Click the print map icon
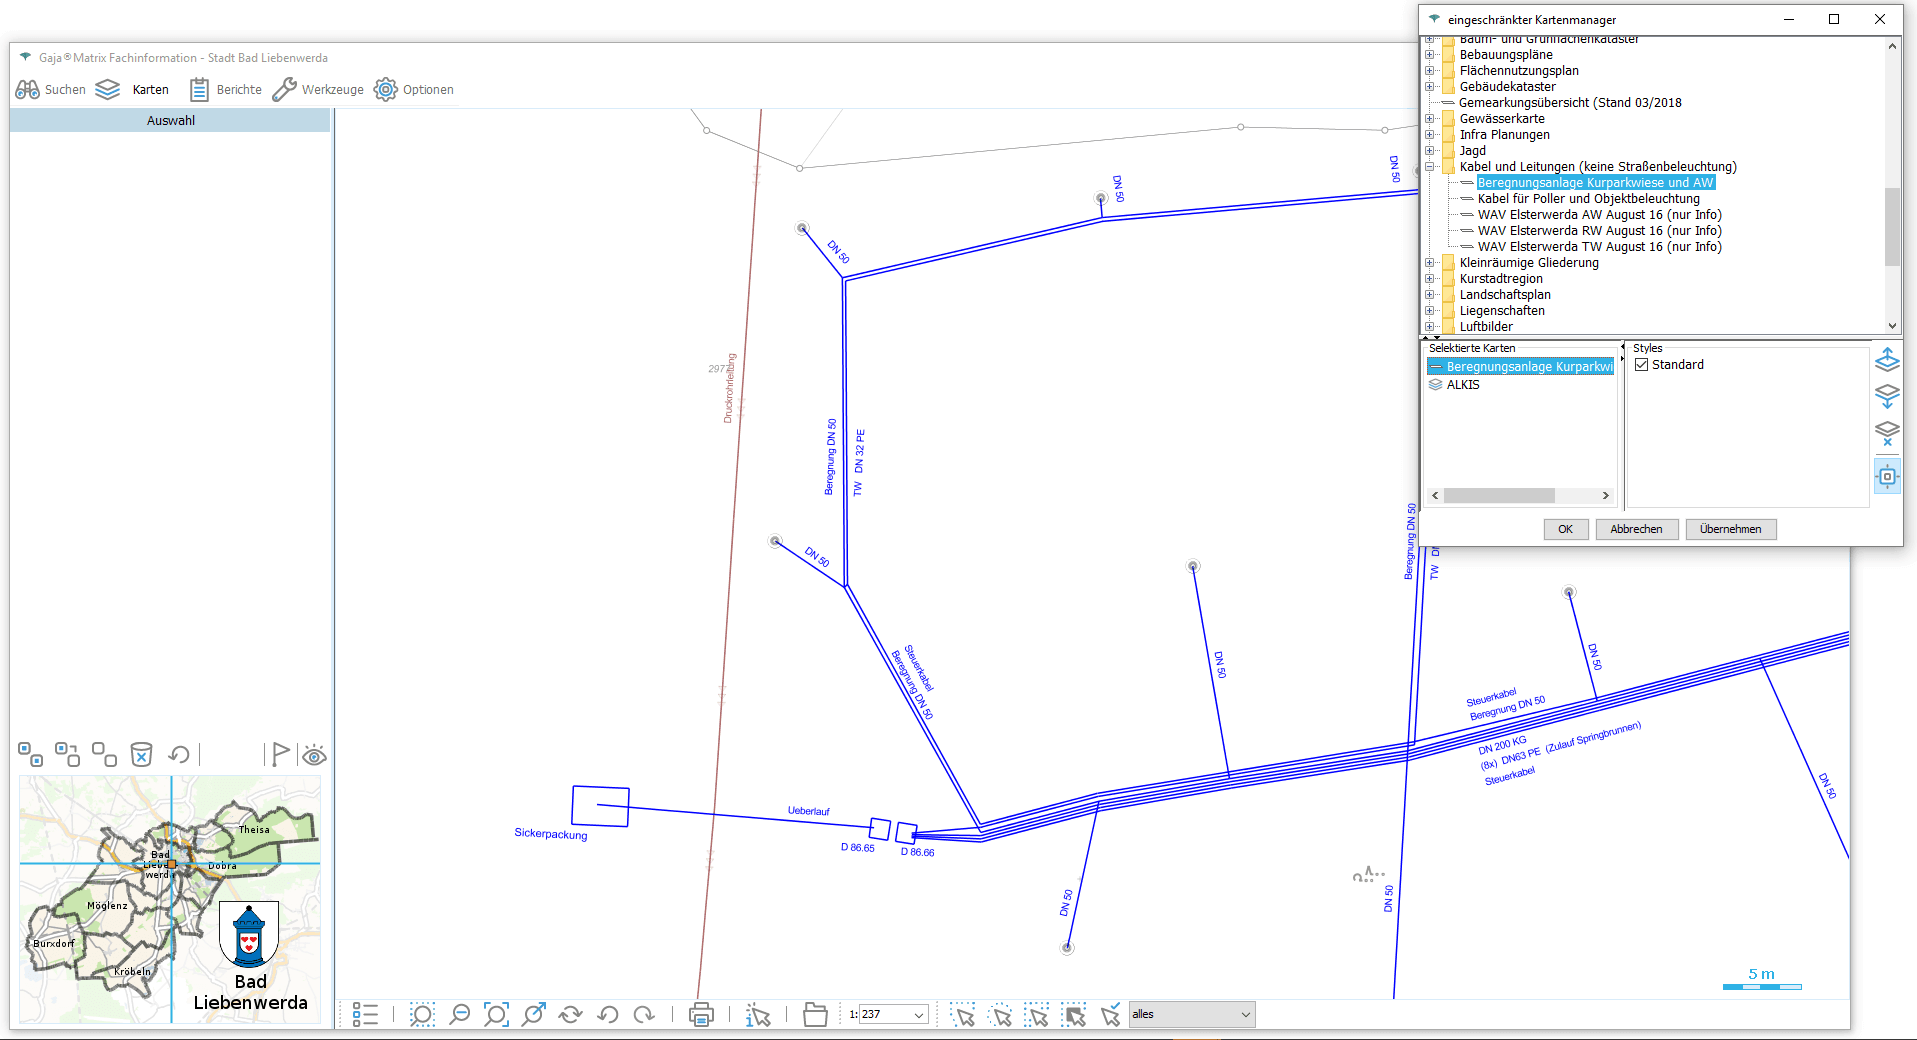Image resolution: width=1917 pixels, height=1040 pixels. 701,1015
